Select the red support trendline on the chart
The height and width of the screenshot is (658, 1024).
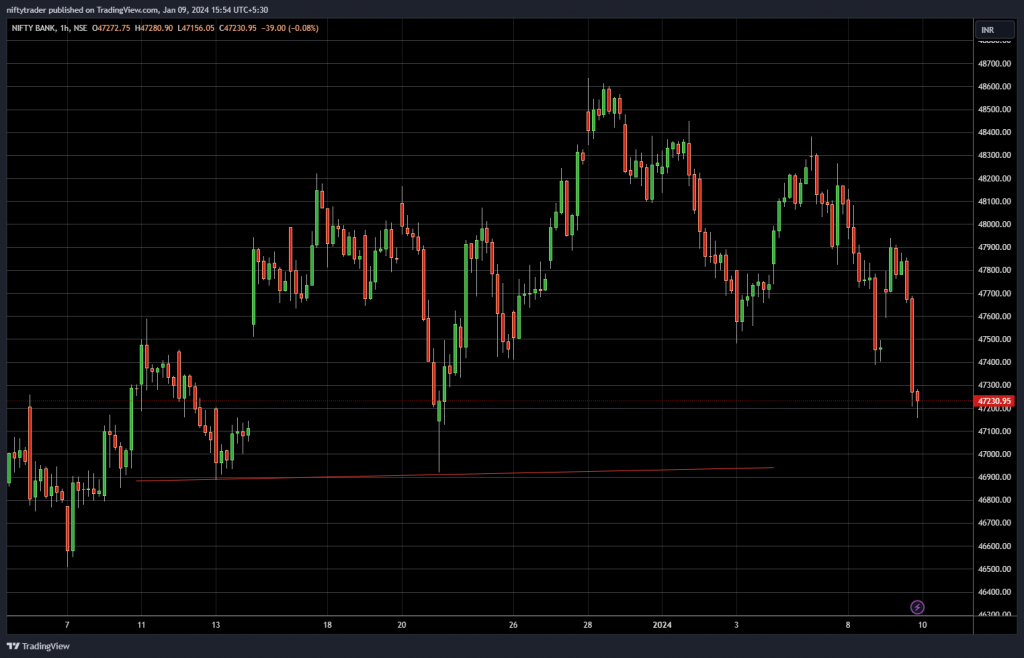point(455,474)
